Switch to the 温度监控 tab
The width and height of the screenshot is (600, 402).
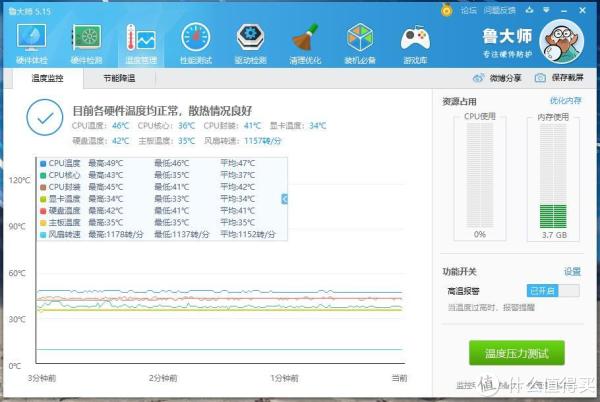(47, 78)
